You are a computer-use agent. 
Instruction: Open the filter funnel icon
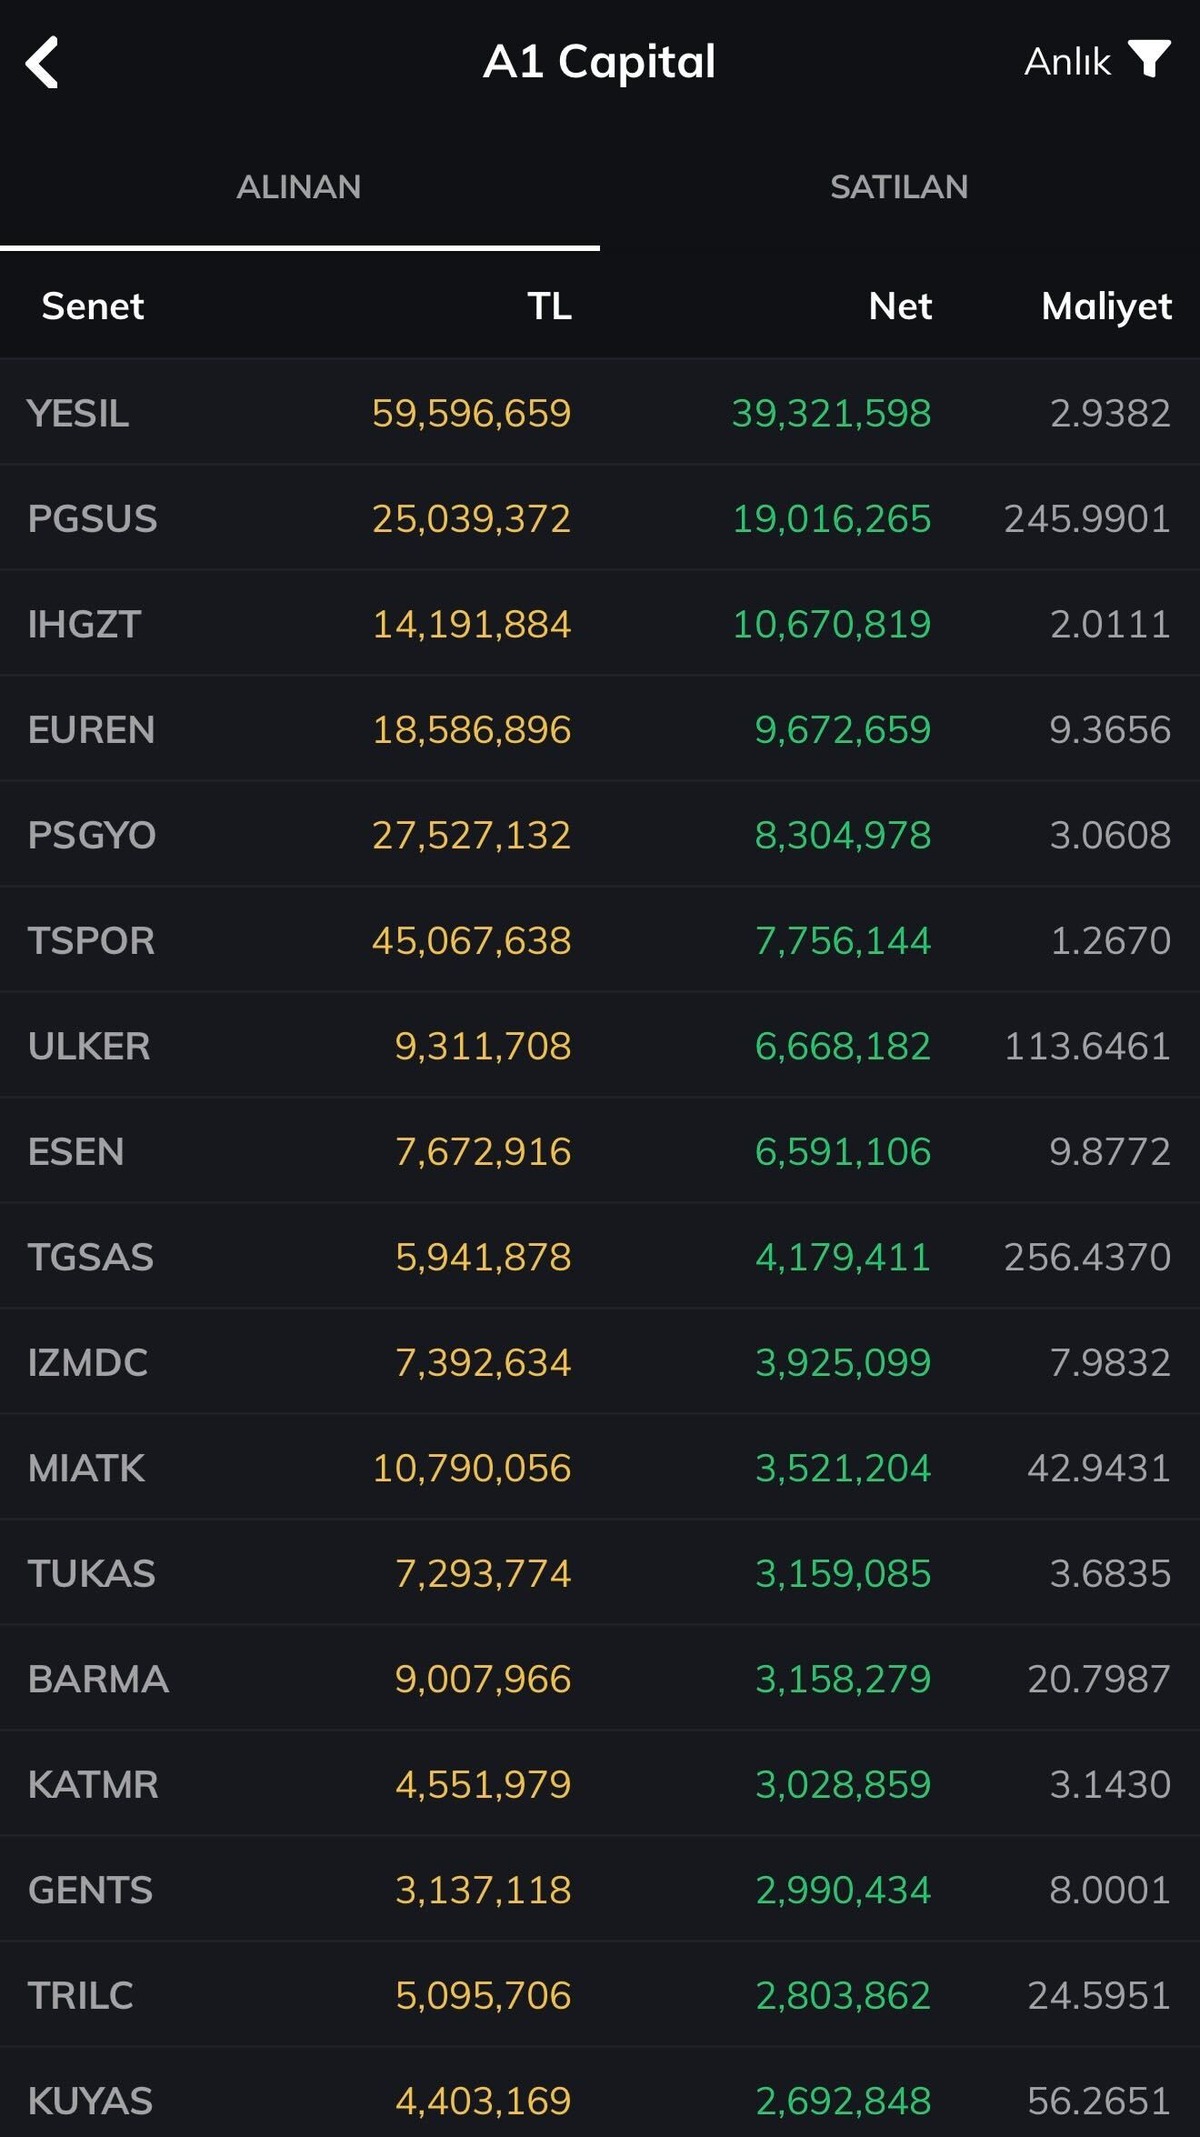1149,59
